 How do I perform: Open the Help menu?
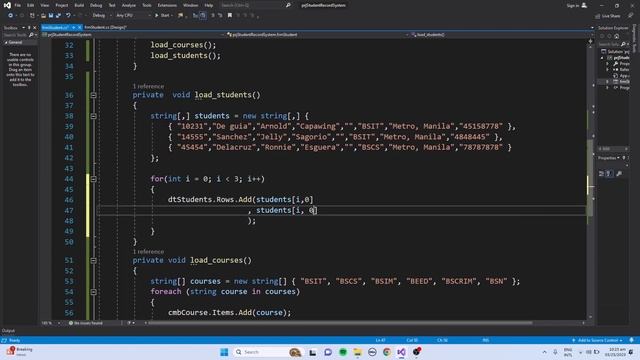coord(209,5)
